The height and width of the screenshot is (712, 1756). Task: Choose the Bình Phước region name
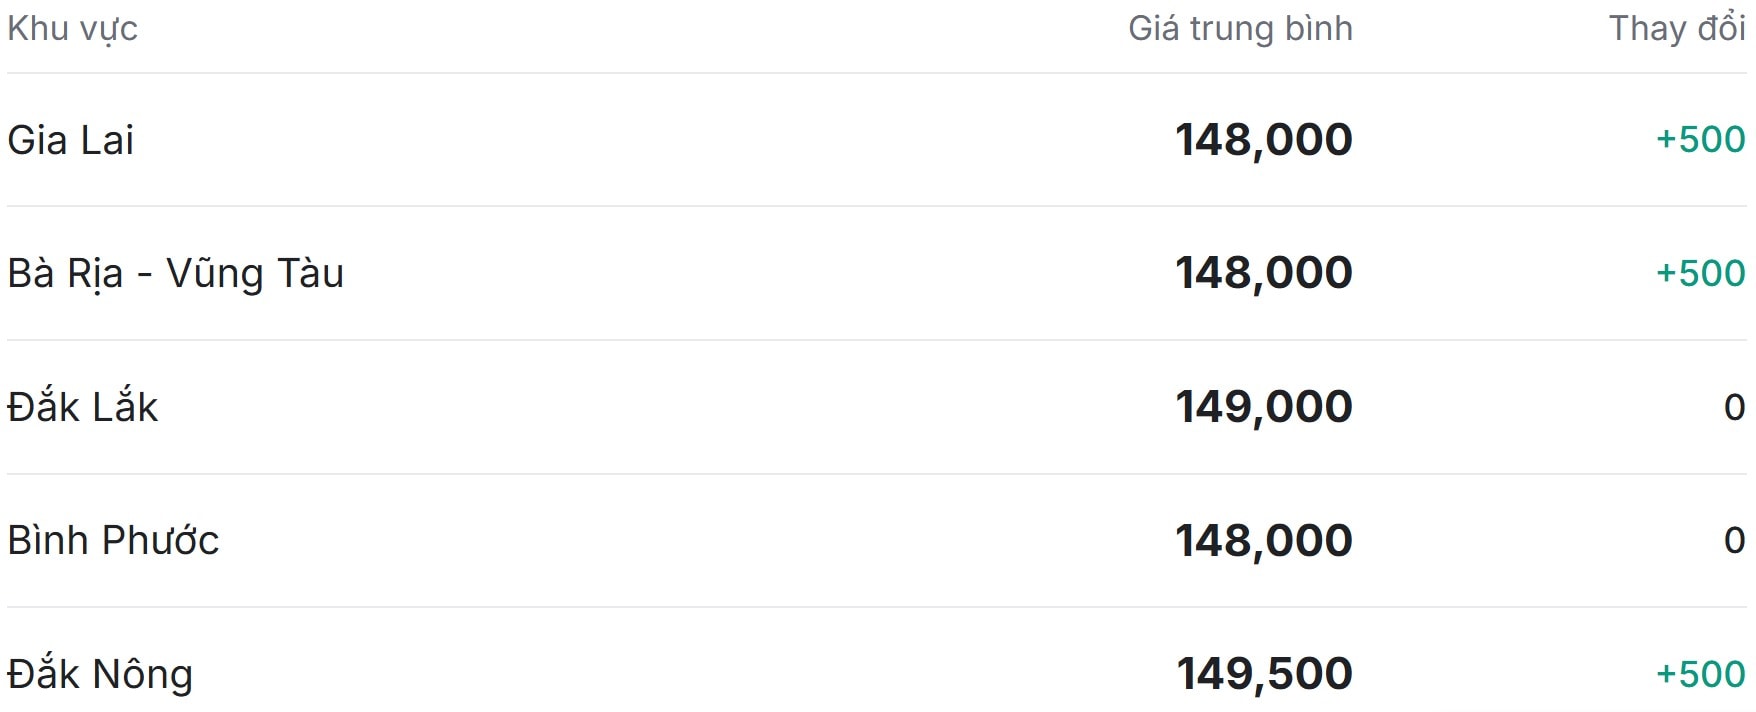tap(113, 540)
